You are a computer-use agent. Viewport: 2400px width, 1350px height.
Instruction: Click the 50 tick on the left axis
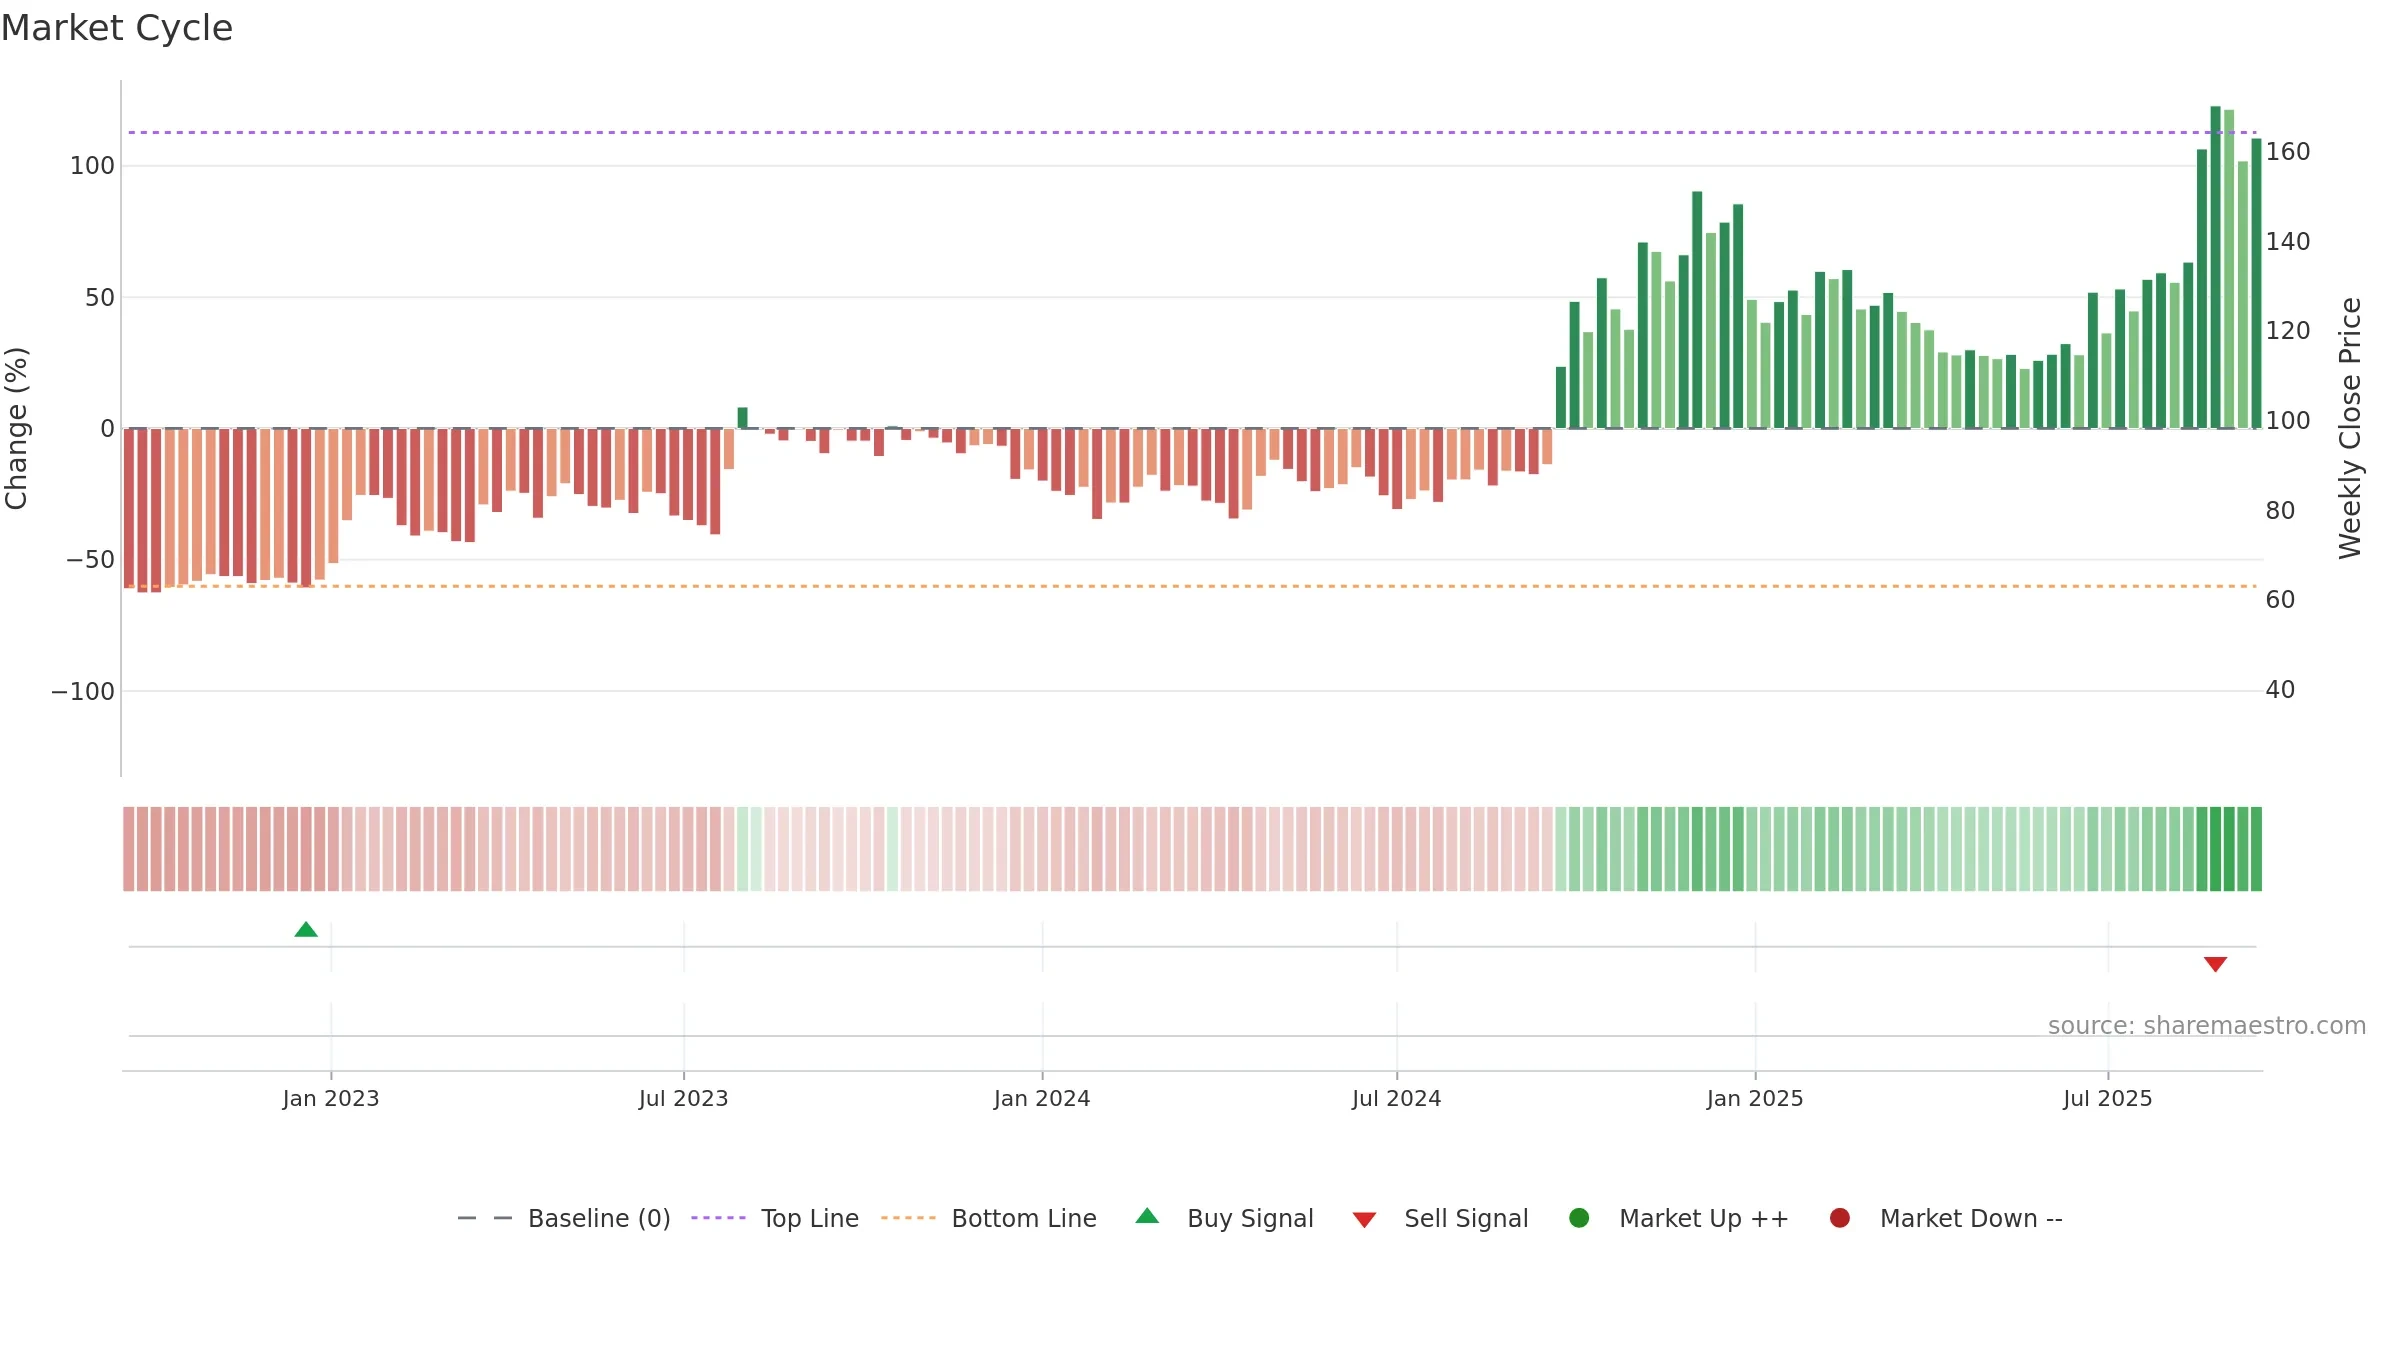100,298
